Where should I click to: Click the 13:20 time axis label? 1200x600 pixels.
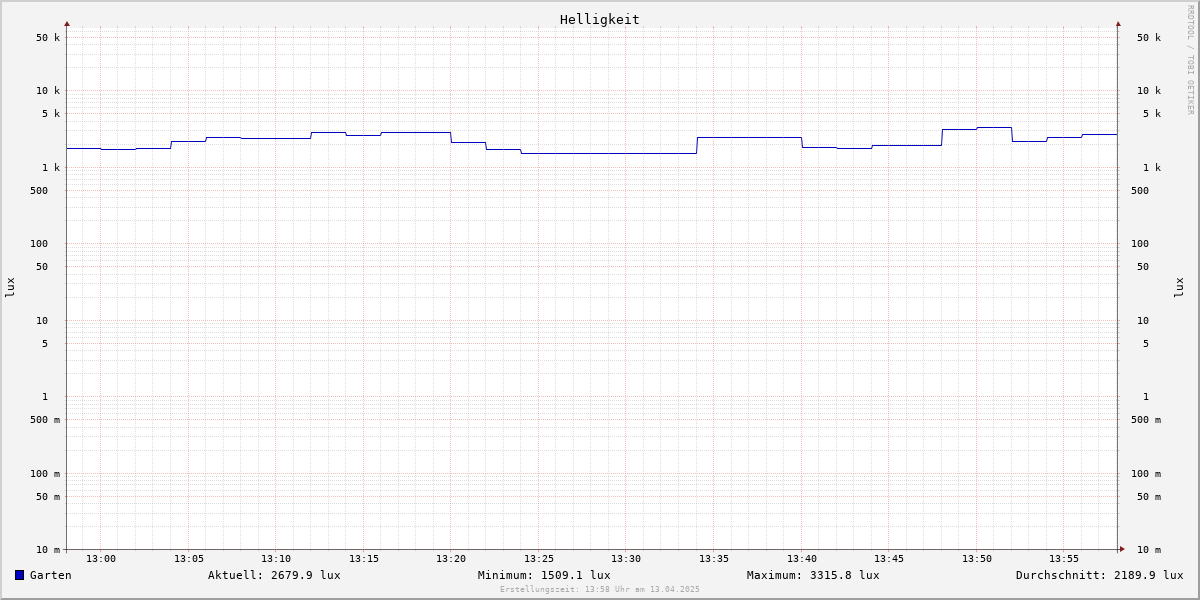pos(451,559)
